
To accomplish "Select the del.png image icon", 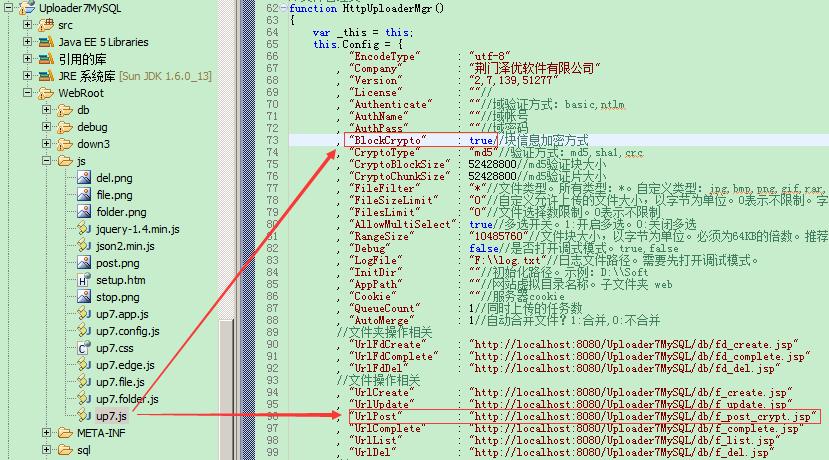I will click(x=84, y=178).
